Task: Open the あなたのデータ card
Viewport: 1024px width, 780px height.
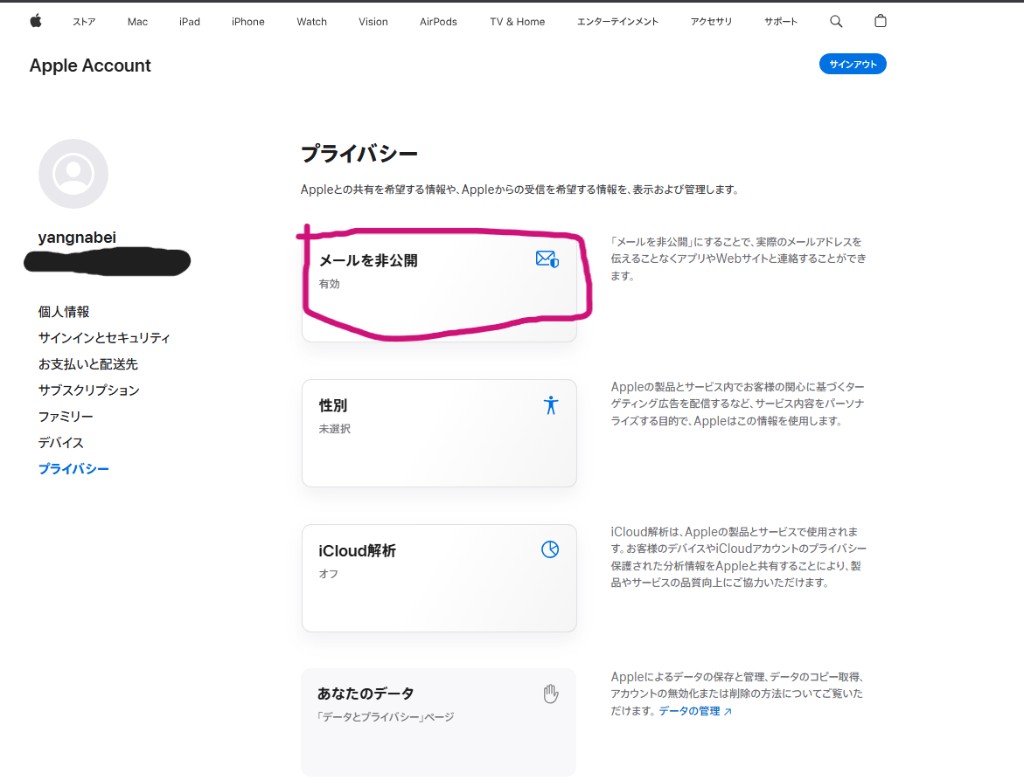Action: tap(439, 723)
